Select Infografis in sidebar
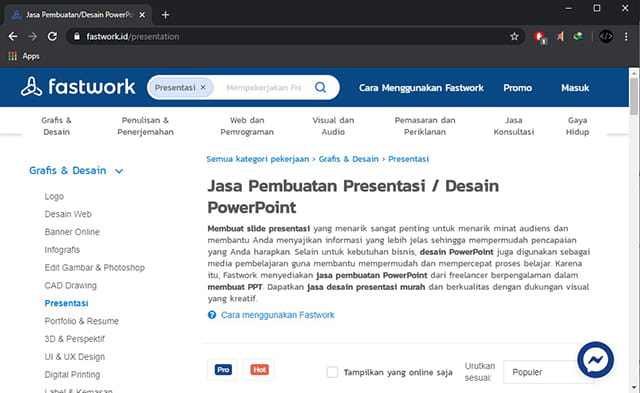The height and width of the screenshot is (393, 640). tap(62, 250)
